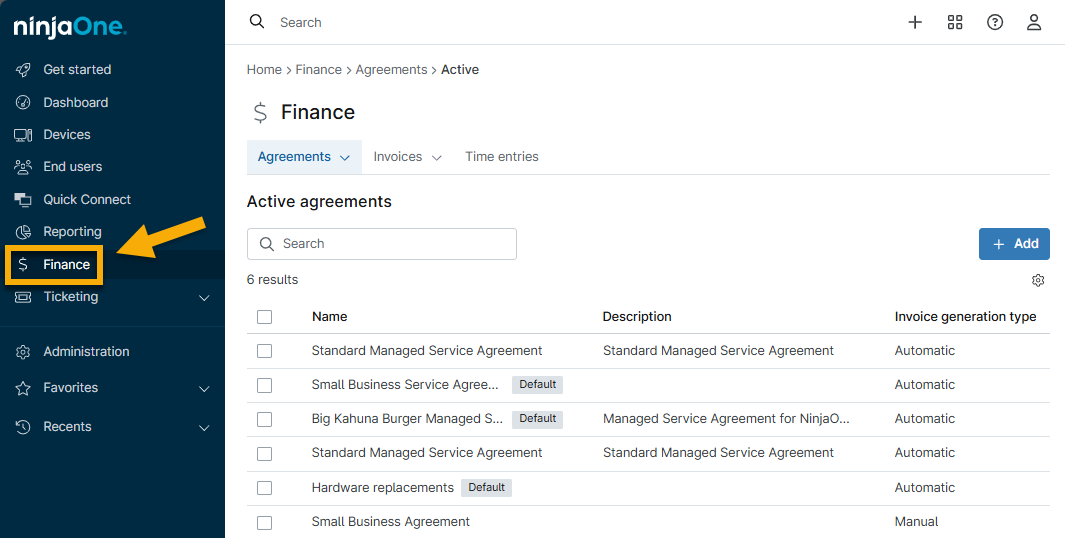This screenshot has height=538, width=1065.
Task: Expand the Favorites section chevron
Action: [204, 388]
